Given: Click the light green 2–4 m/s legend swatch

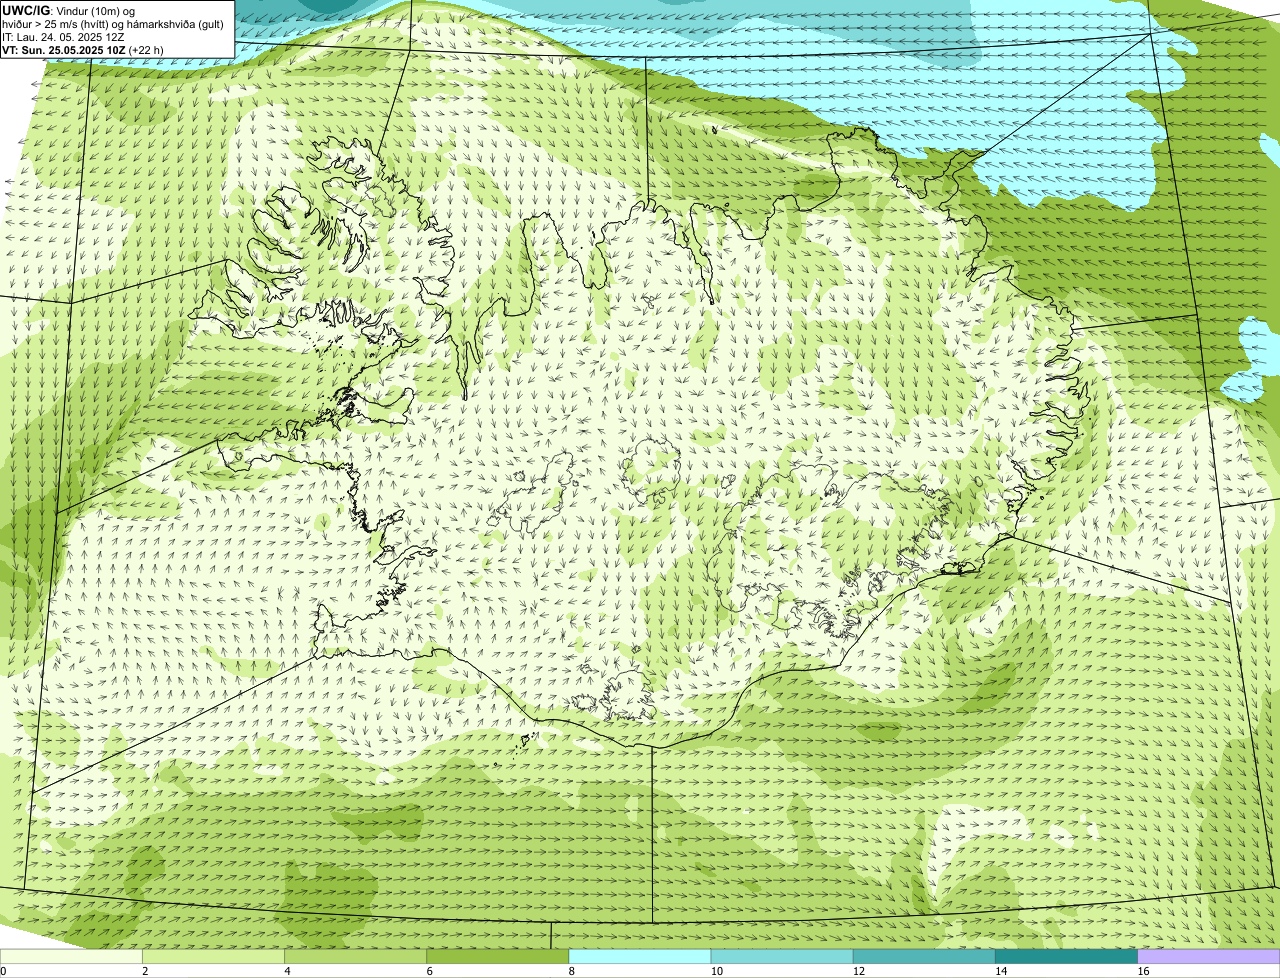Looking at the screenshot, I should click(213, 956).
